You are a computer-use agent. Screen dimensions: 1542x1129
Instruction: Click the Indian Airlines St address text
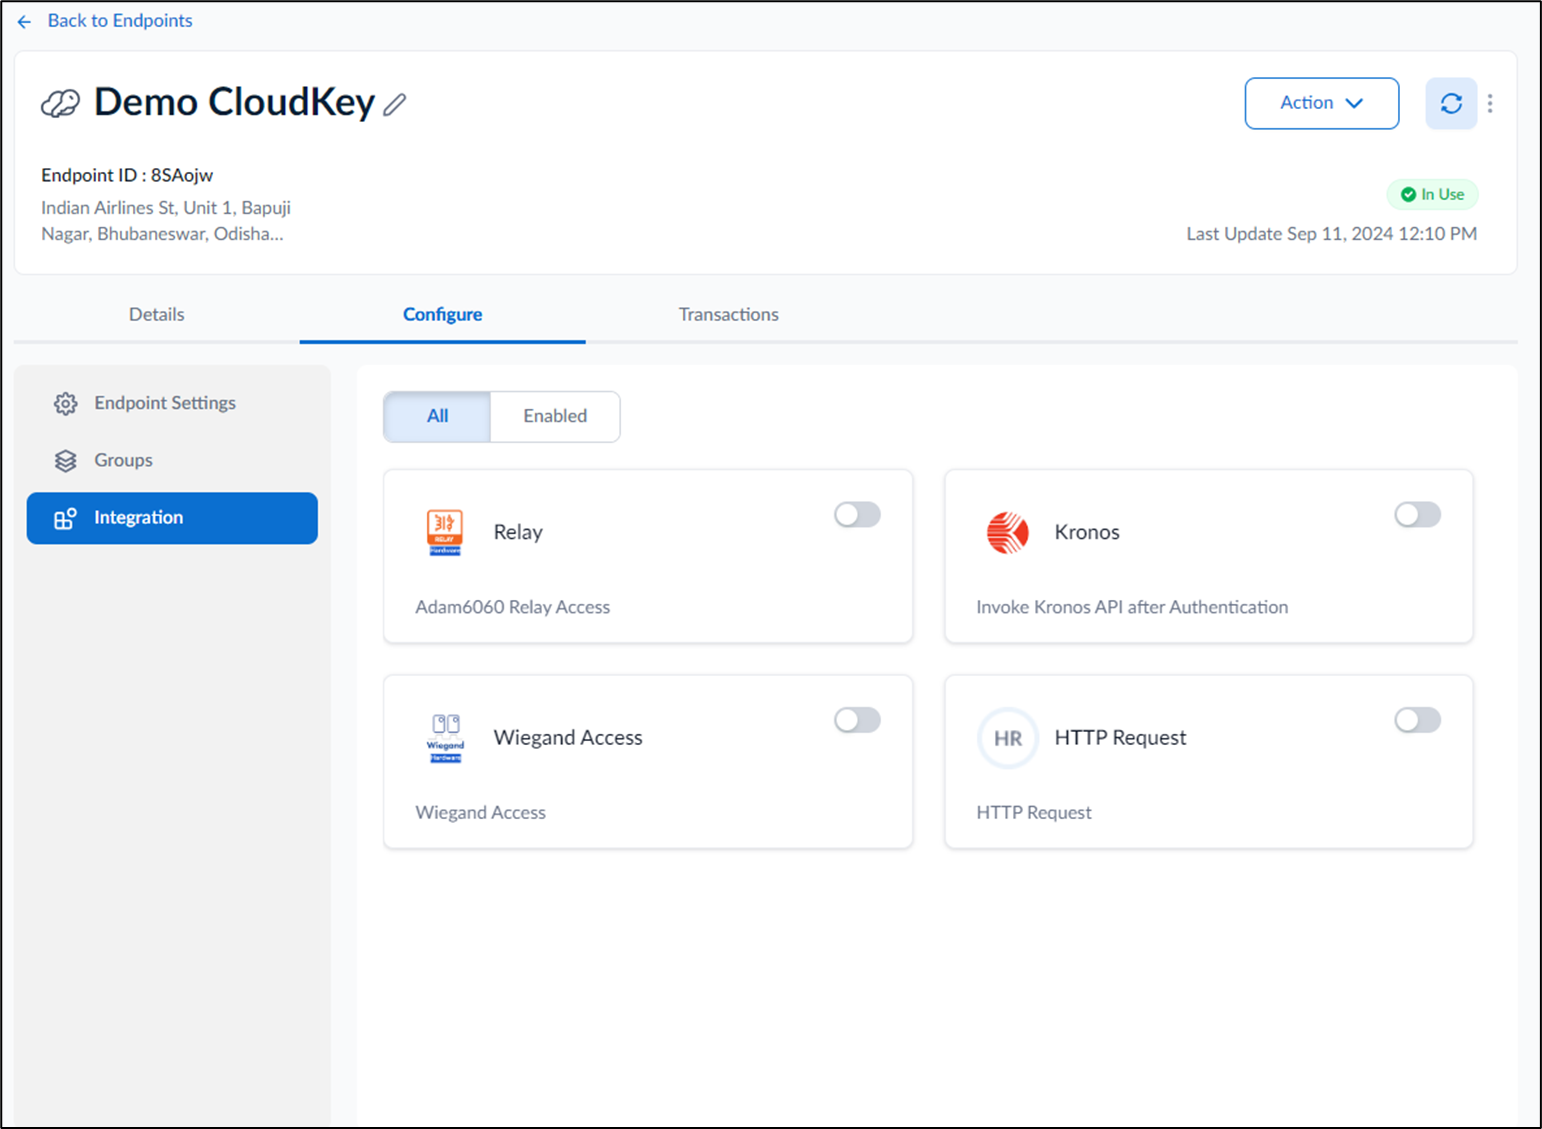(166, 221)
